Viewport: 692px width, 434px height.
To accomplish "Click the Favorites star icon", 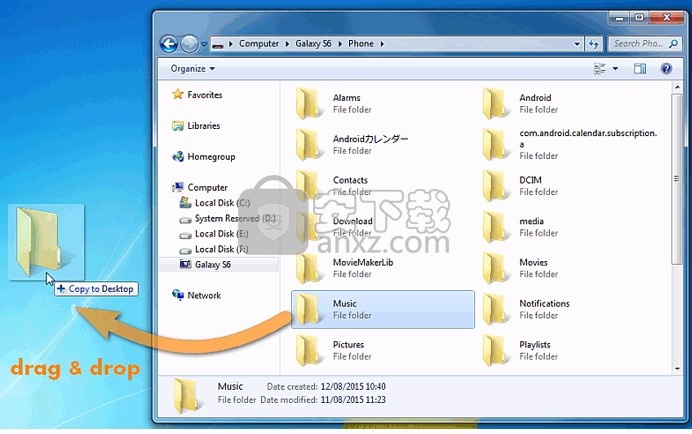I will pyautogui.click(x=178, y=94).
